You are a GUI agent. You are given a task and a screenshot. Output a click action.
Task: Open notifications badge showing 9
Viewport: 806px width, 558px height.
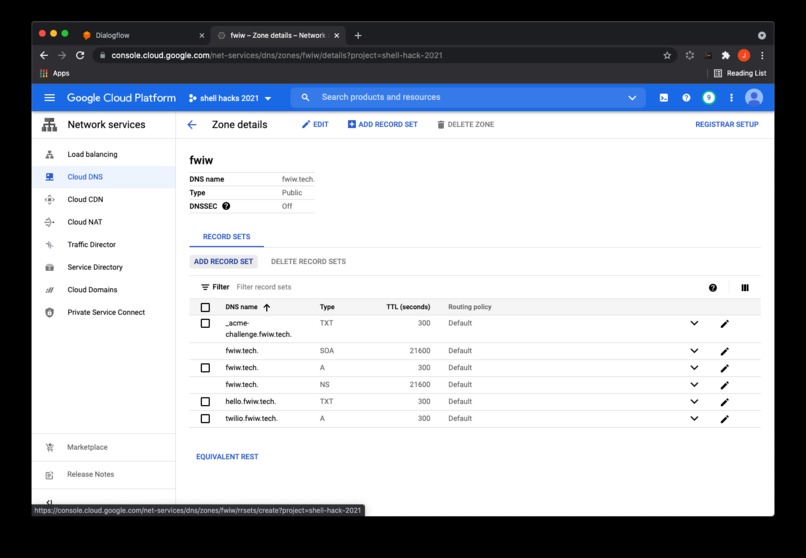coord(709,98)
